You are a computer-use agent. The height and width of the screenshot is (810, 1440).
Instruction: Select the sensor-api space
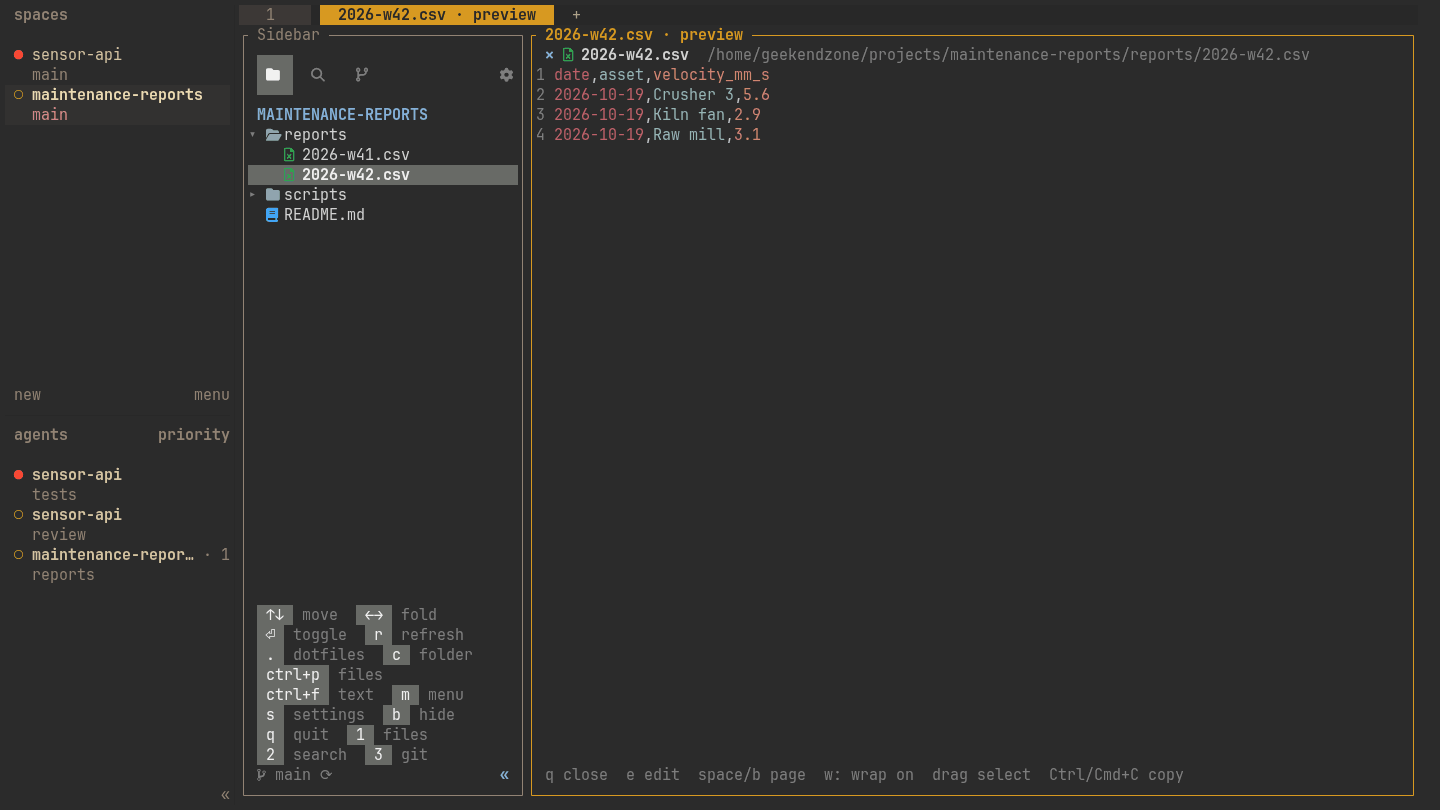(118, 65)
